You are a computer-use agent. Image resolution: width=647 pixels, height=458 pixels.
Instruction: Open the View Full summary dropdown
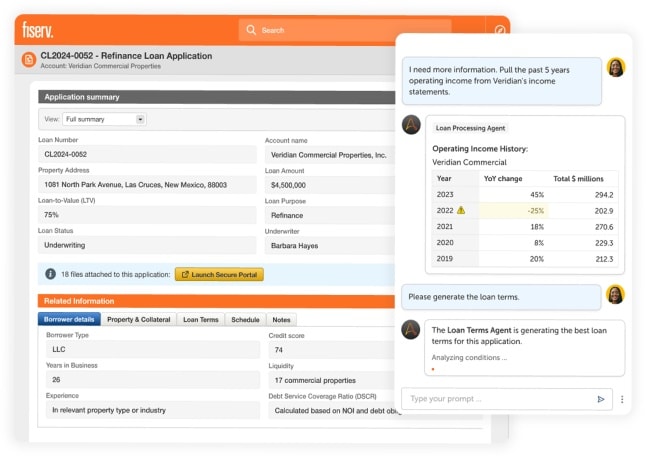point(105,119)
